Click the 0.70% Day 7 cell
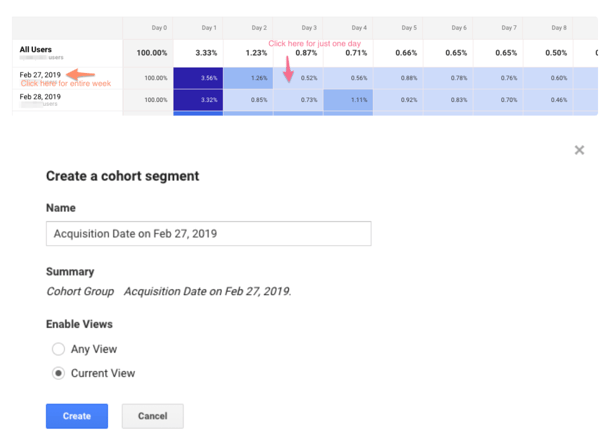Image resolution: width=600 pixels, height=433 pixels. coord(498,100)
